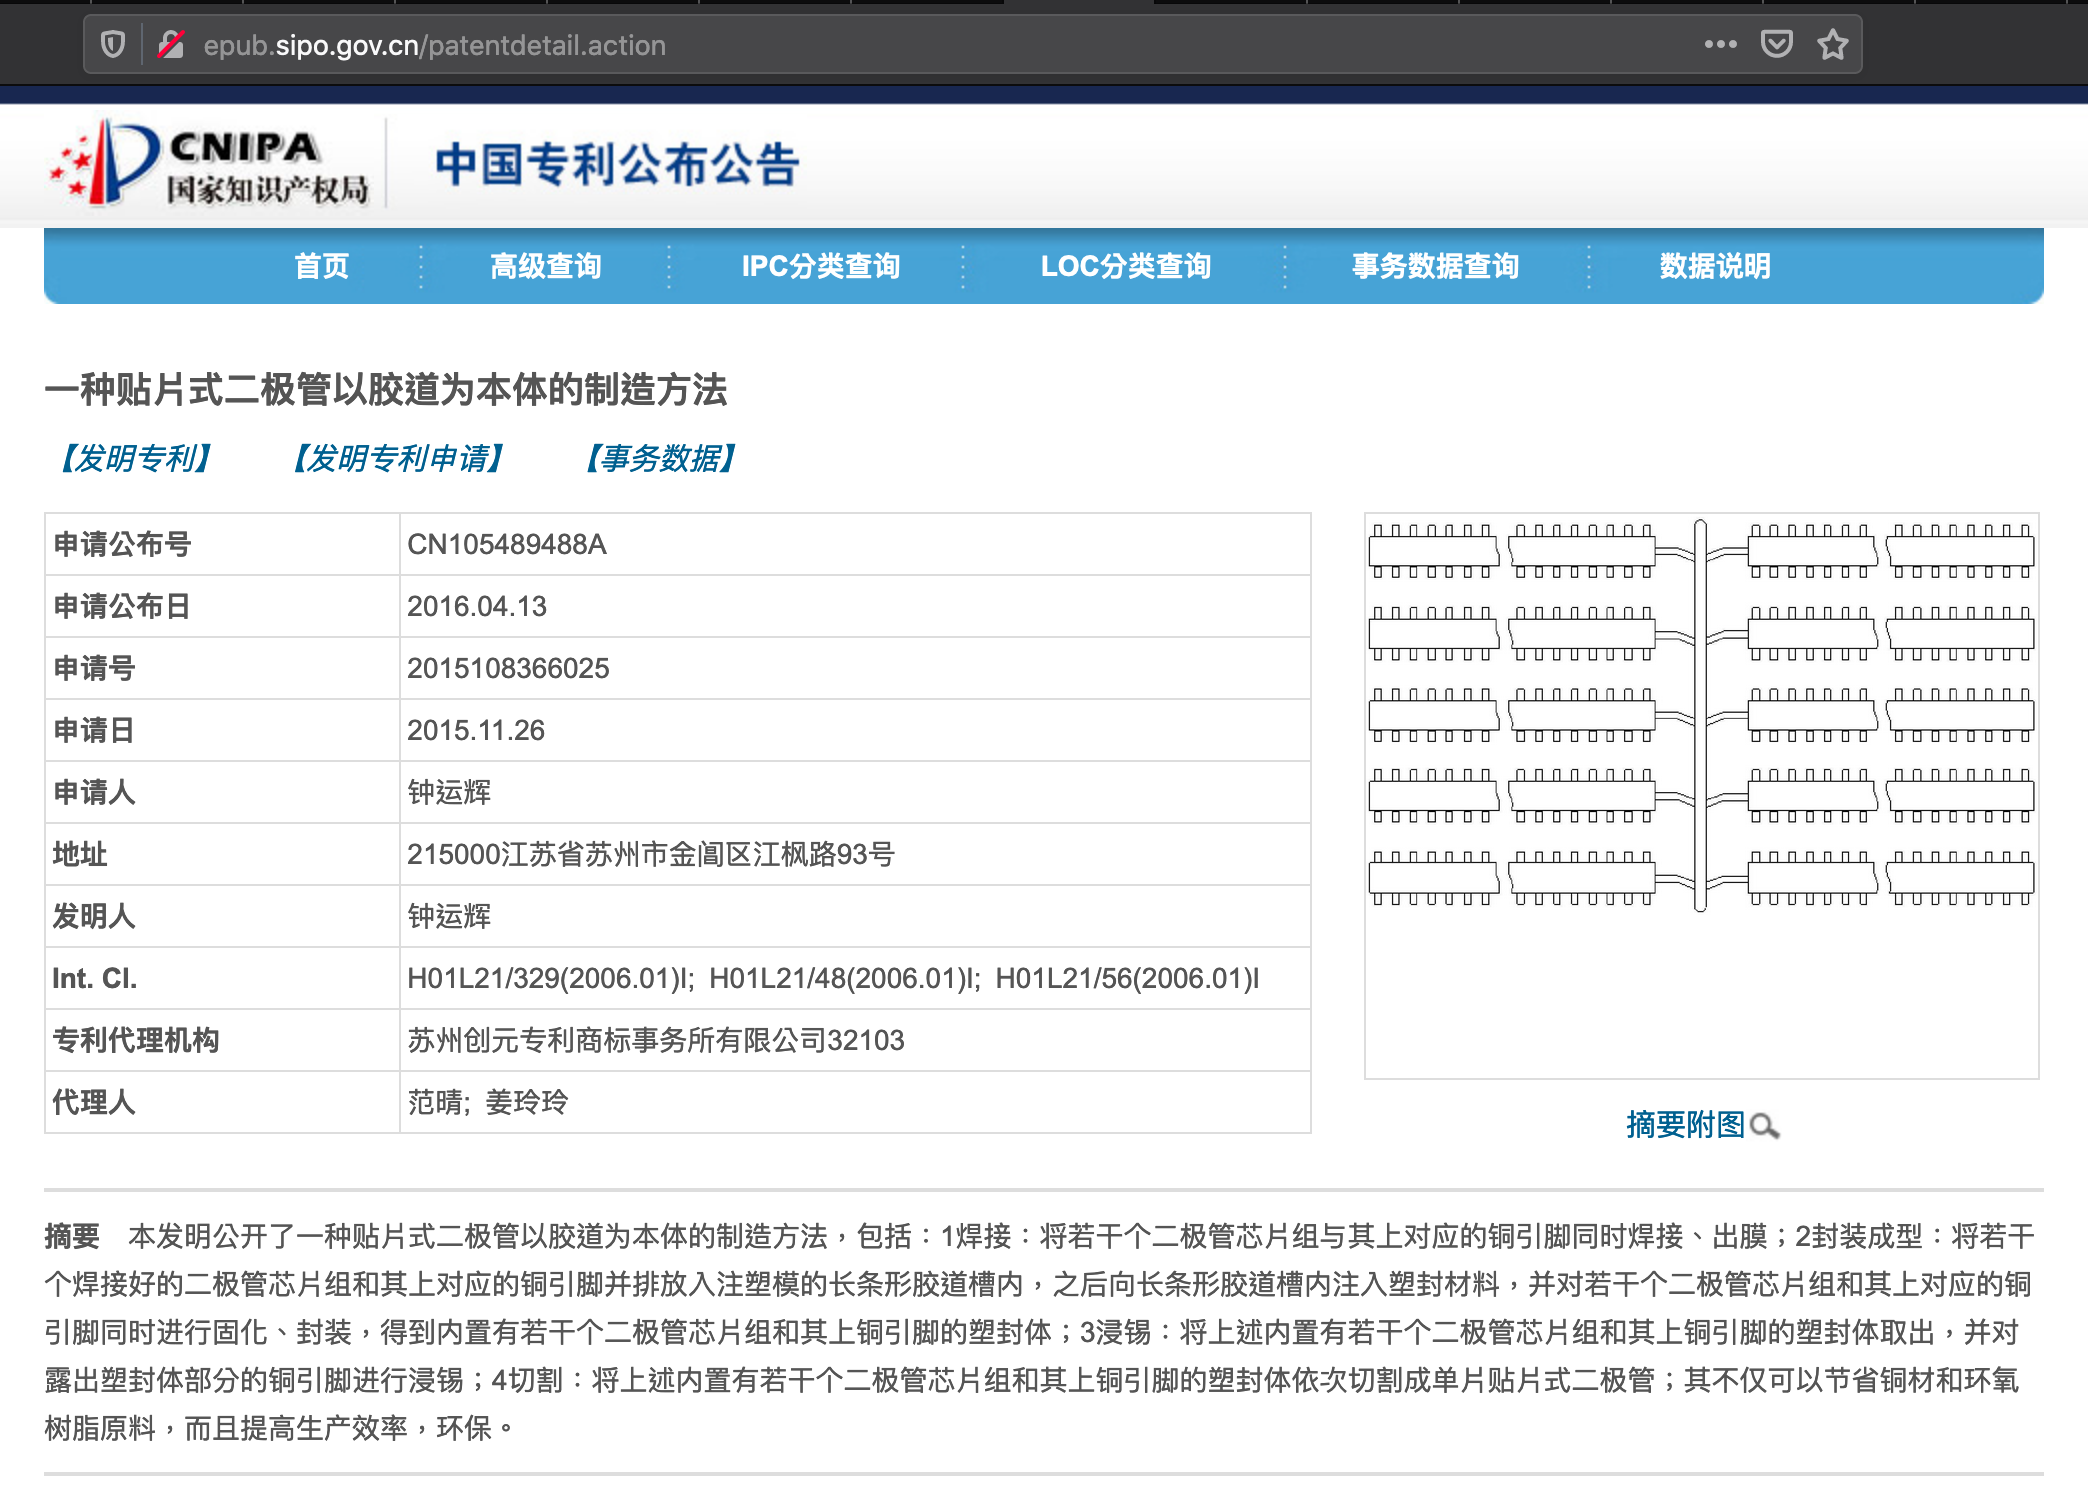Save the page to Pocket icon
The image size is (2088, 1492).
1776,44
